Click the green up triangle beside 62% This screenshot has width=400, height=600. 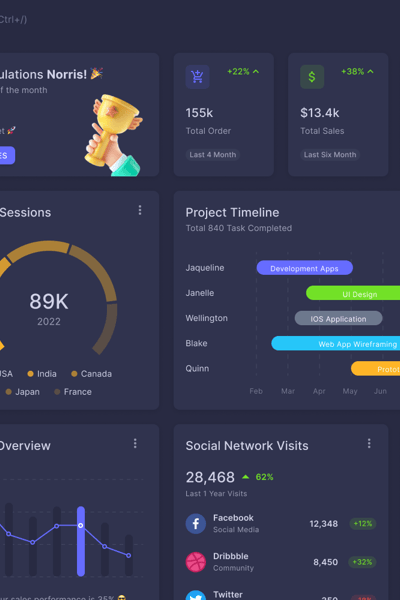(x=246, y=477)
